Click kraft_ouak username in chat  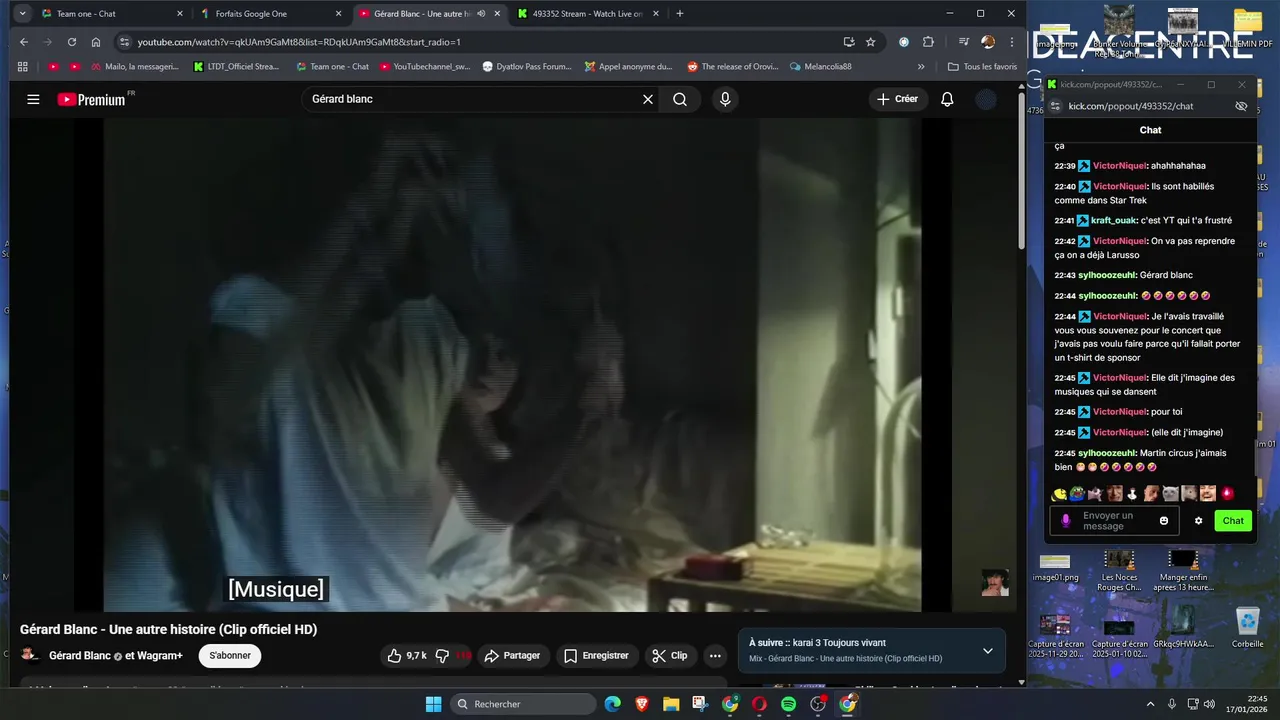(1113, 220)
